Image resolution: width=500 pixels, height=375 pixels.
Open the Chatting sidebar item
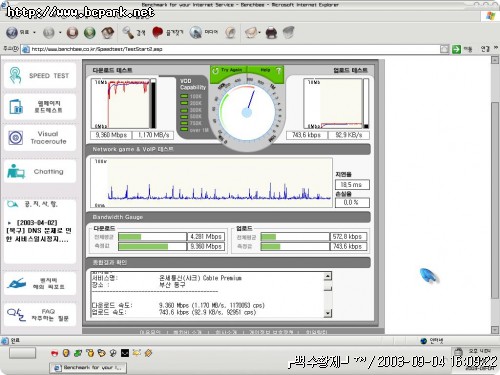(40, 172)
